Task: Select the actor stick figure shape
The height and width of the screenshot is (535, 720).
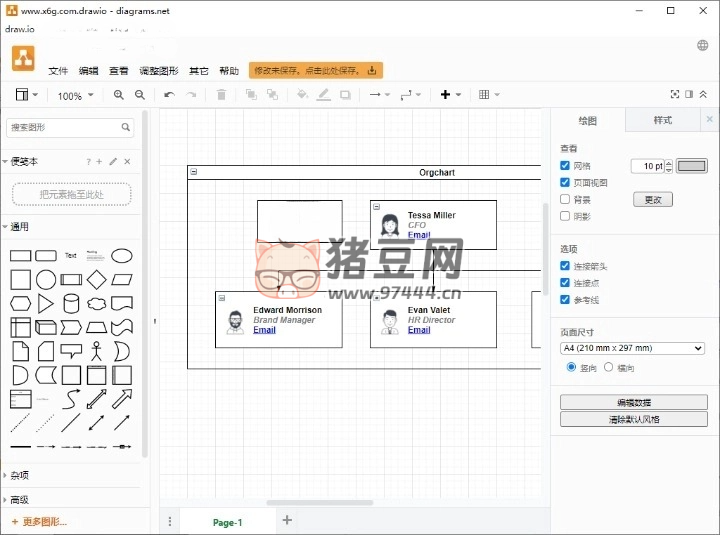Action: (96, 351)
